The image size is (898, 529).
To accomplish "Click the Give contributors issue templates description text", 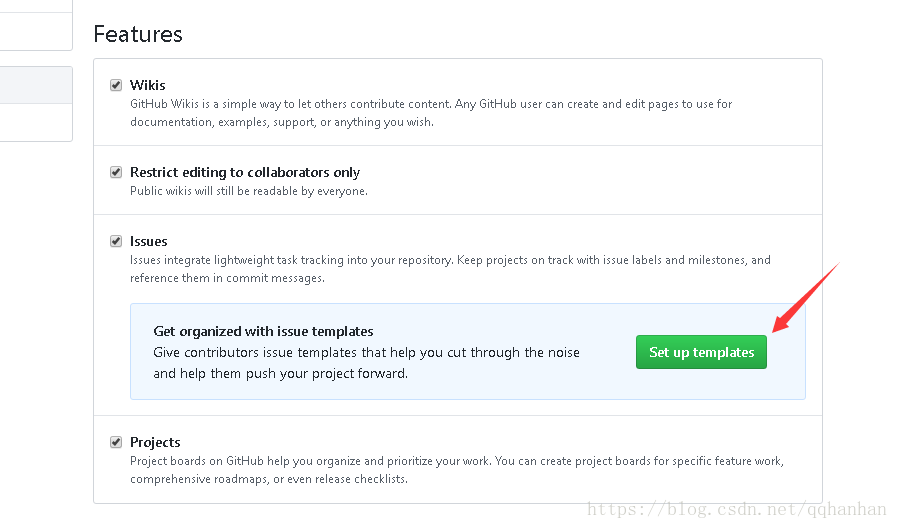I will pyautogui.click(x=367, y=363).
